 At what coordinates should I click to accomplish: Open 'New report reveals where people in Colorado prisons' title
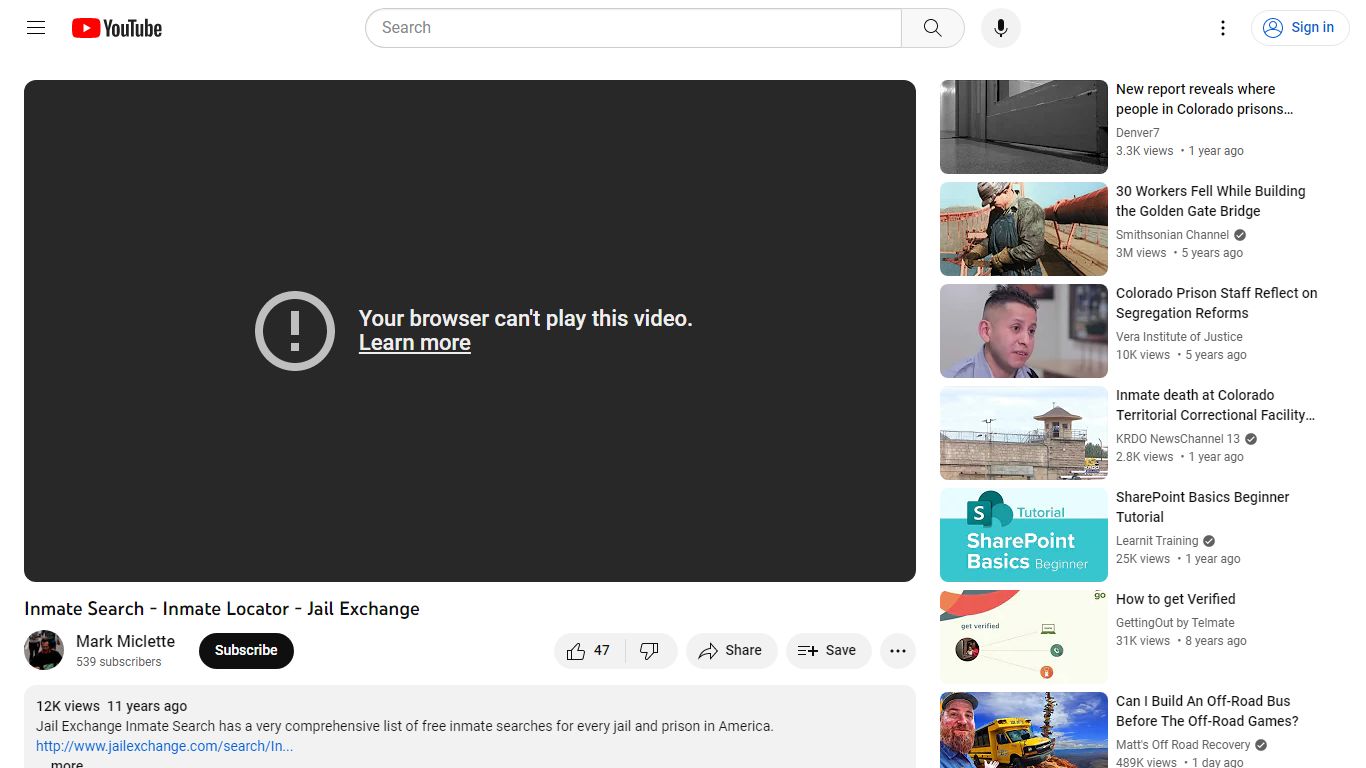click(1205, 99)
